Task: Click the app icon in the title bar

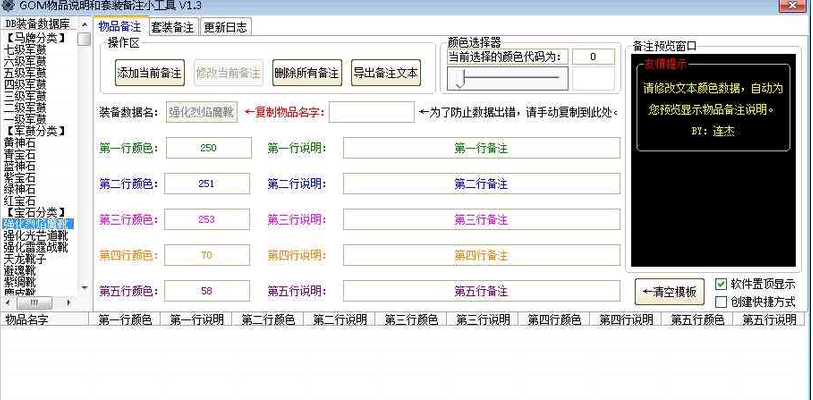Action: coord(8,6)
